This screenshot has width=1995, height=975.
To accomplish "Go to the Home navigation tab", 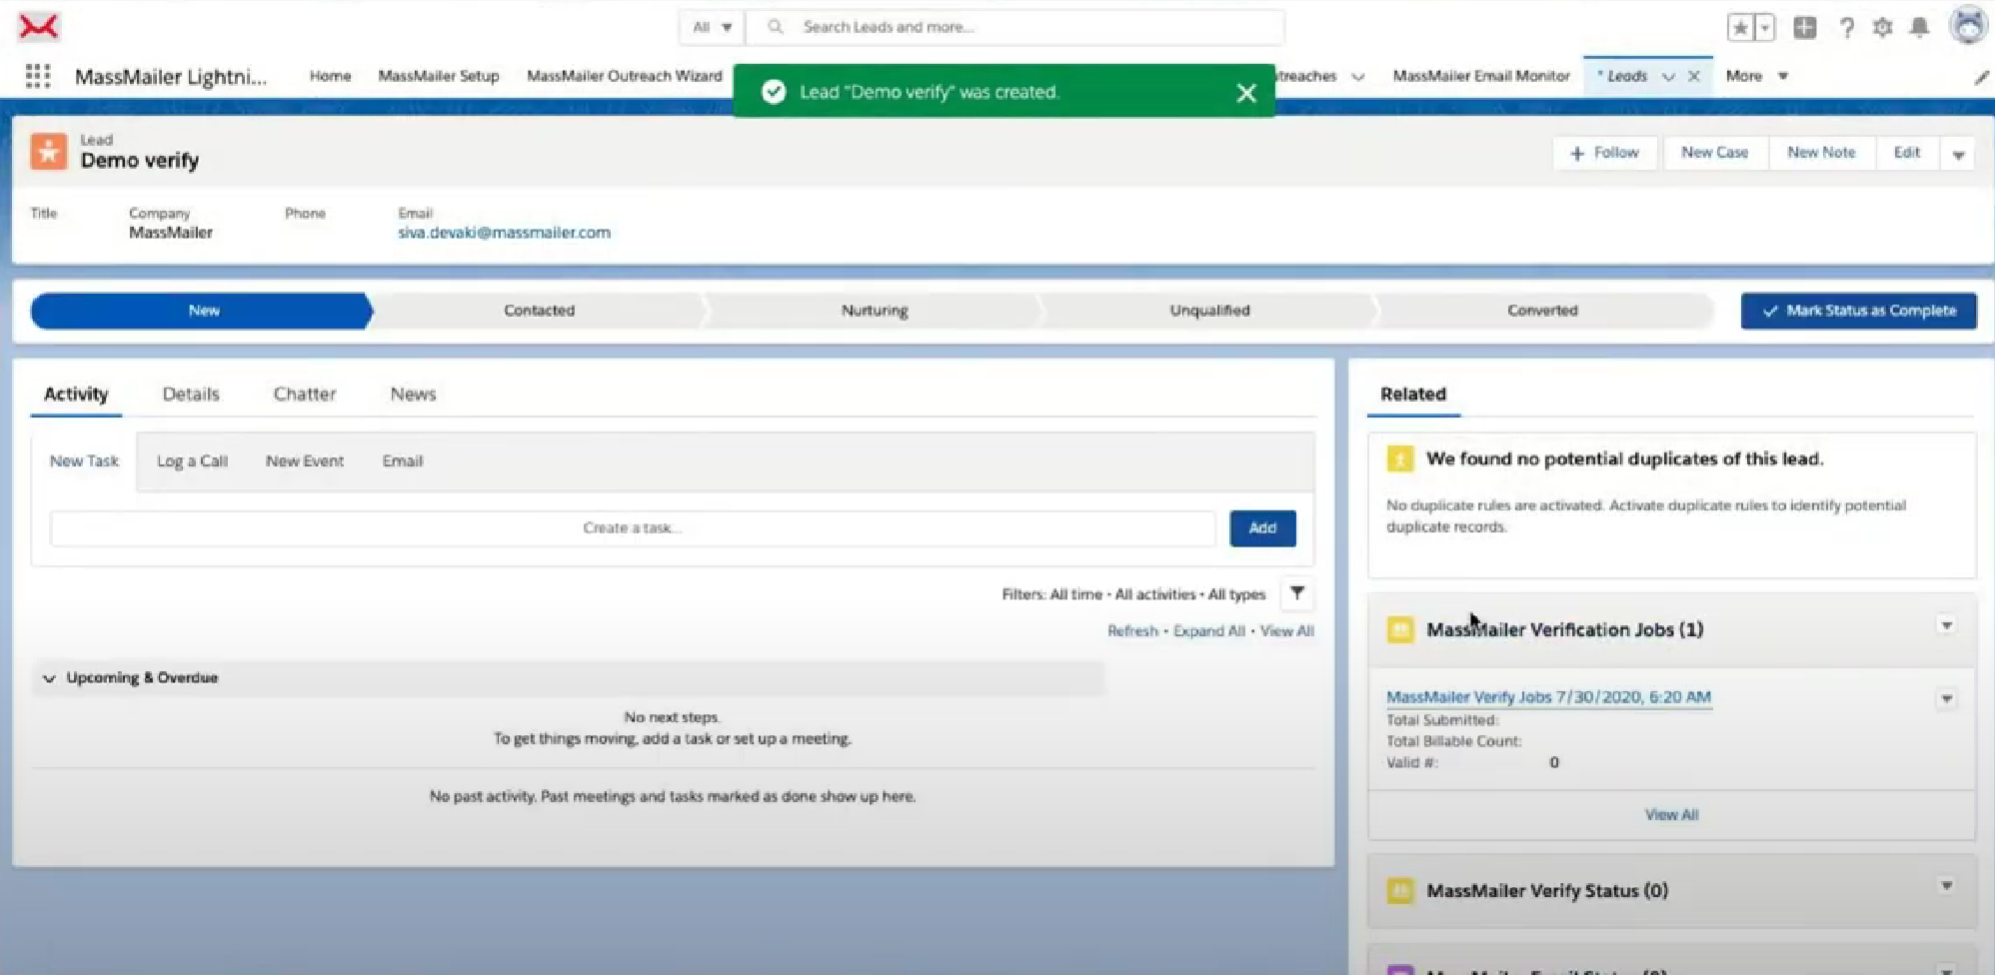I will tap(330, 76).
